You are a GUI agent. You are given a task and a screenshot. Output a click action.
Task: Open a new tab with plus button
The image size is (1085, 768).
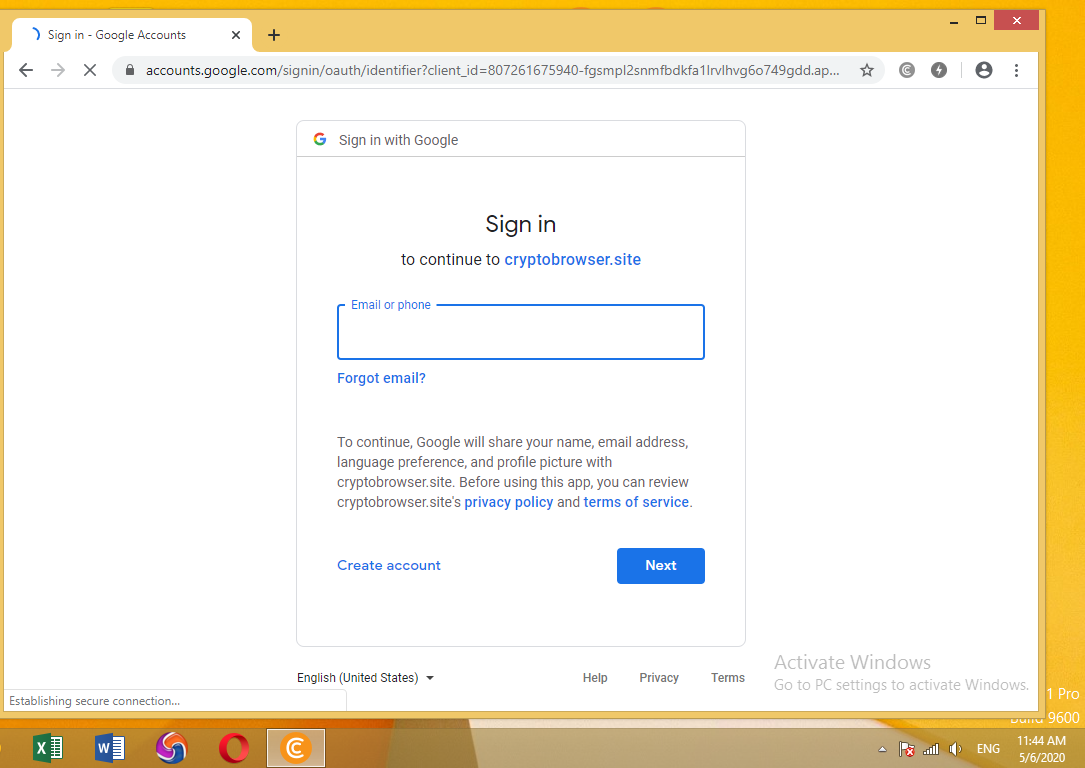click(274, 35)
